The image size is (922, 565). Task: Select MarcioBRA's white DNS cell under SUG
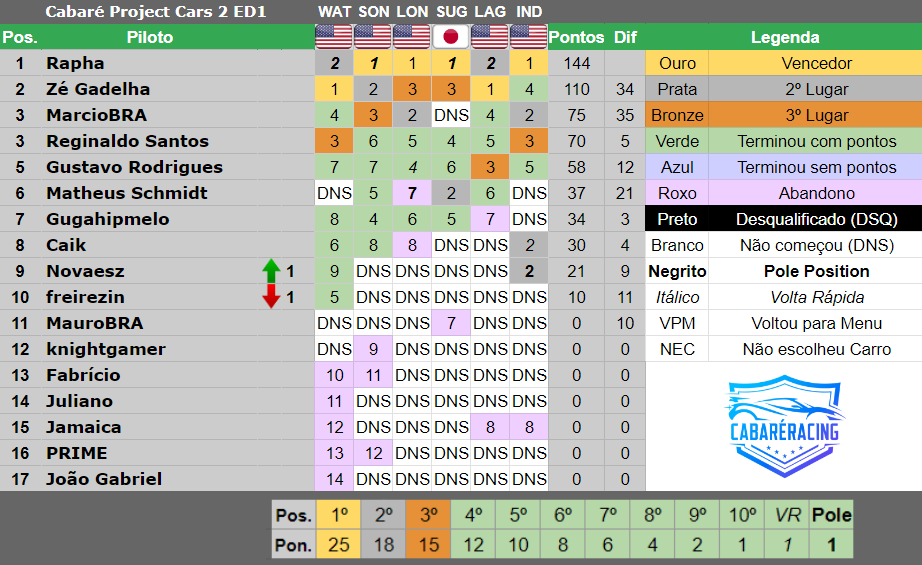[451, 115]
